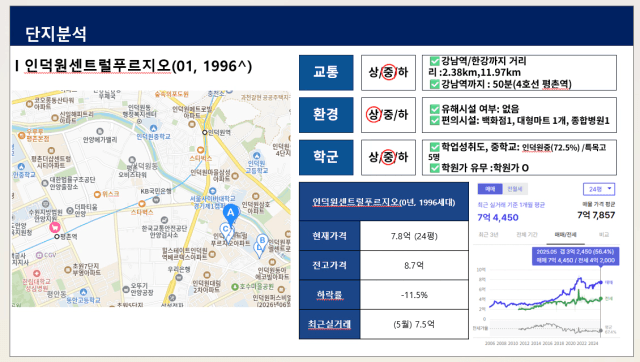The image size is (640, 362).
Task: Click the 인덕원센트럴푸르지오 table header
Action: (384, 202)
